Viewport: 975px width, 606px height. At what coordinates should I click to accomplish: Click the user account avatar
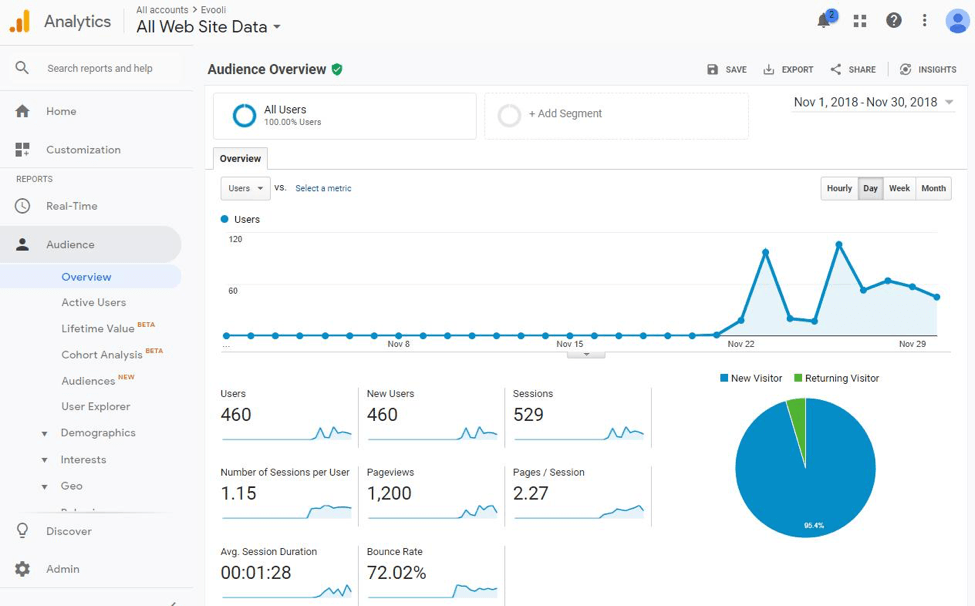point(956,21)
